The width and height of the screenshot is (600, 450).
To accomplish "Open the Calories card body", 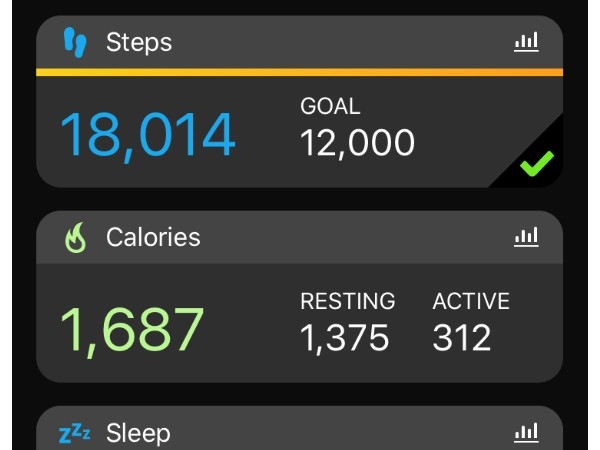I will tap(299, 323).
